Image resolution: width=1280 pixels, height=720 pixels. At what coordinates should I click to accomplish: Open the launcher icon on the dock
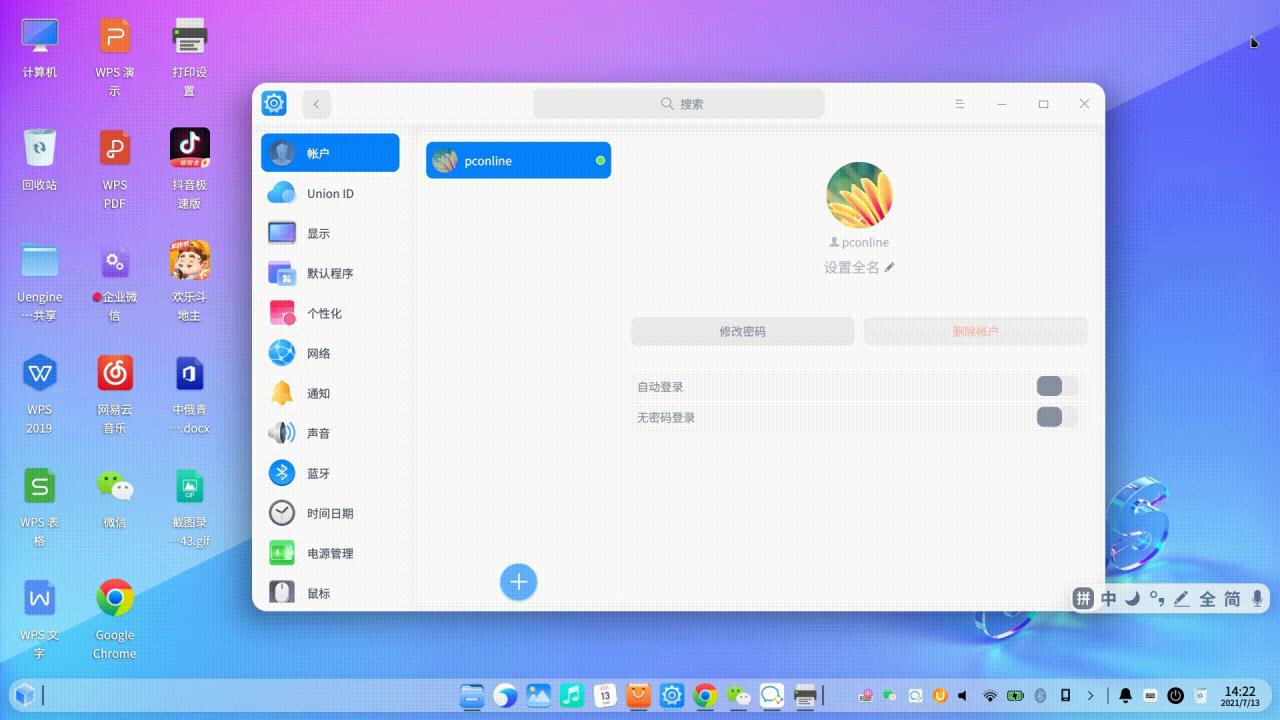(24, 695)
